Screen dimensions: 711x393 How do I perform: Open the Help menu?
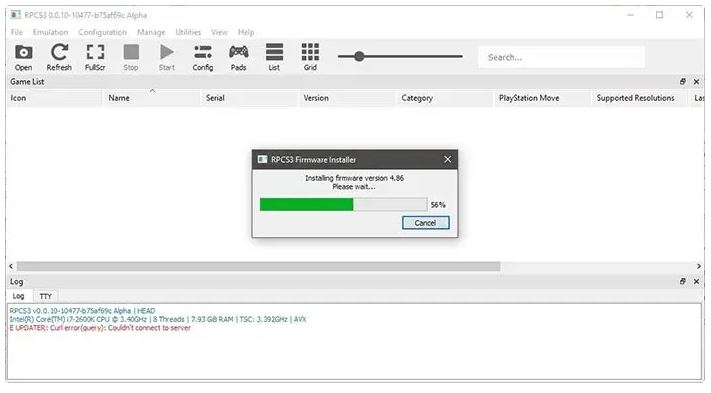(246, 32)
